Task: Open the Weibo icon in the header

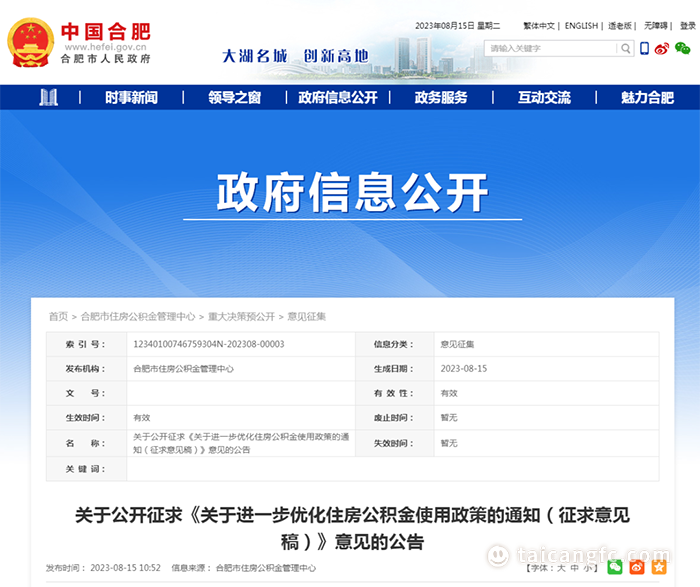Action: [662, 48]
